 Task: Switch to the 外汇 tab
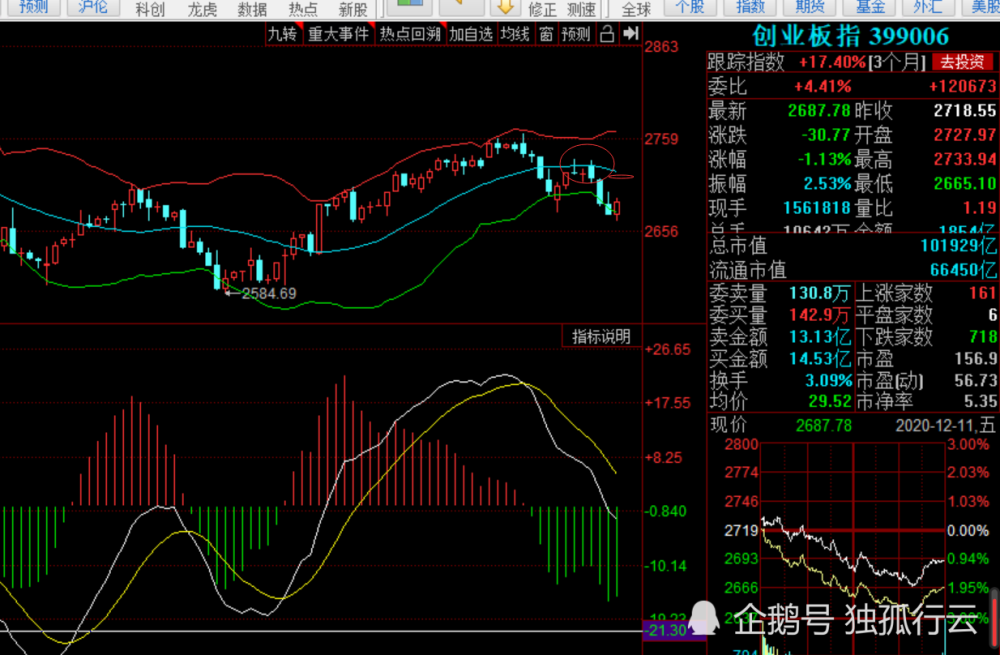click(x=928, y=8)
